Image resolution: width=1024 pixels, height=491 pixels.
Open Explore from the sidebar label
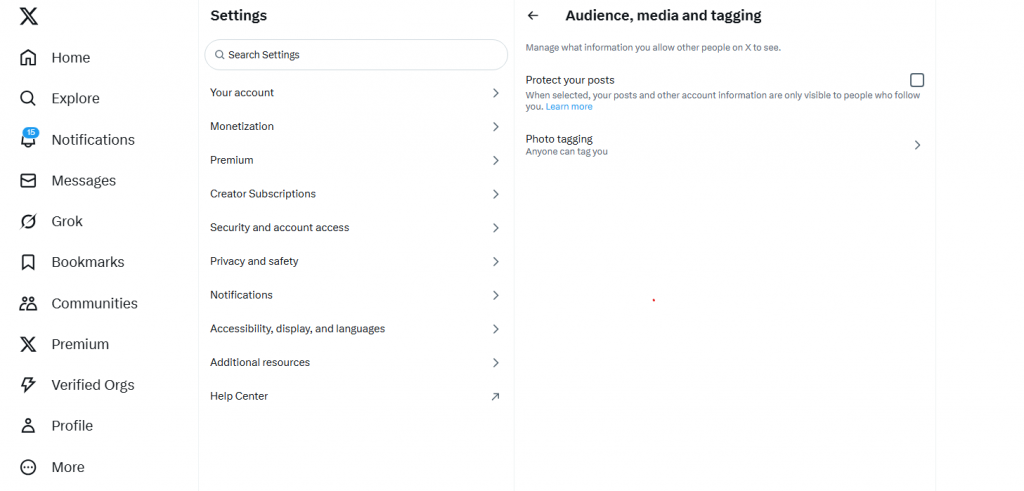click(76, 99)
